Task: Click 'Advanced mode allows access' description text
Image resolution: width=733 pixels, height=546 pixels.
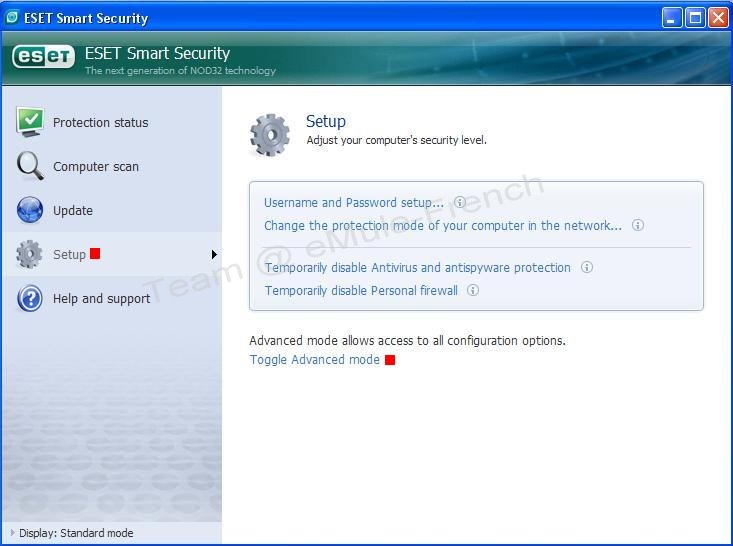Action: click(x=407, y=340)
